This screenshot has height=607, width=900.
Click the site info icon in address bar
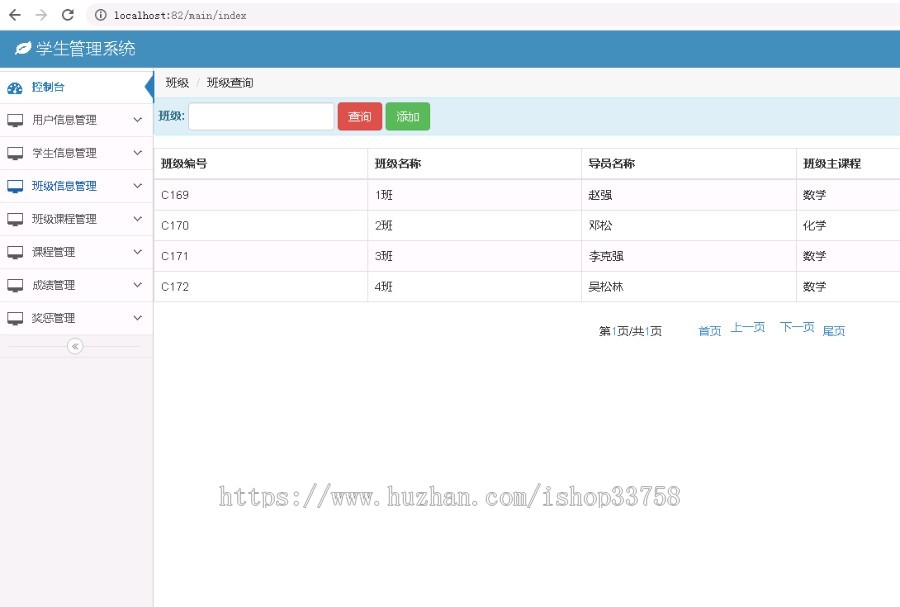pyautogui.click(x=100, y=15)
